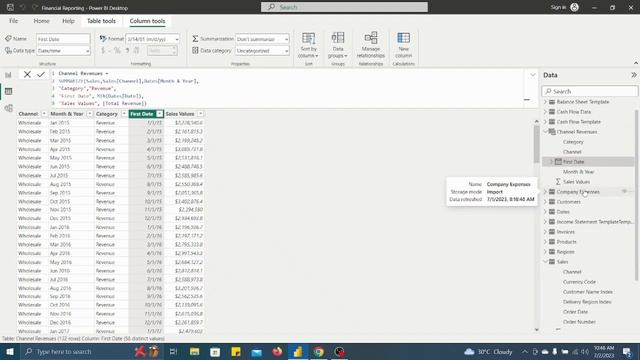The width and height of the screenshot is (640, 360).
Task: Expand Cash Flow Data table
Action: pos(545,112)
